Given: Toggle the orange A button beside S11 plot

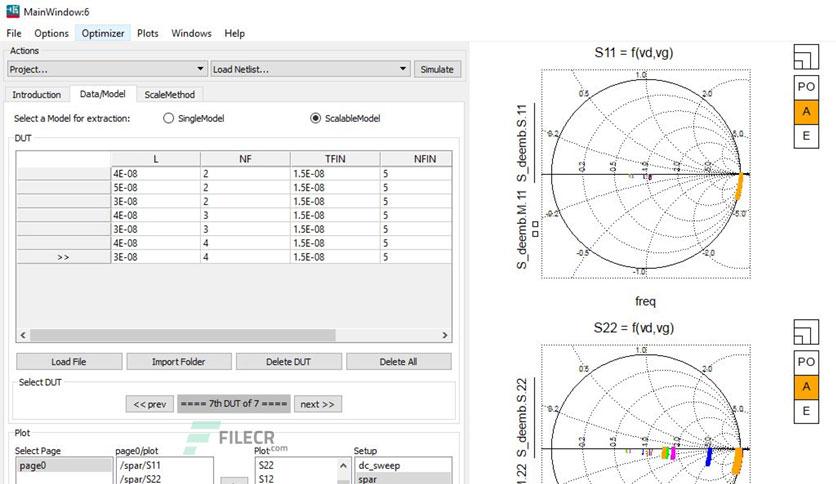Looking at the screenshot, I should (806, 111).
